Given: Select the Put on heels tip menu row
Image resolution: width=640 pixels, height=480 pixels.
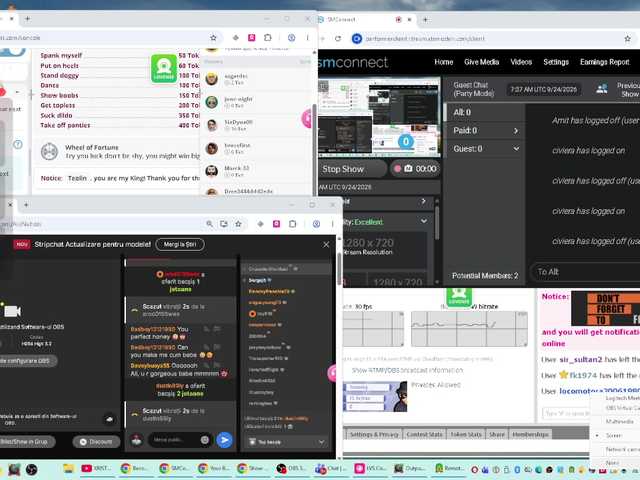Looking at the screenshot, I should pos(120,66).
